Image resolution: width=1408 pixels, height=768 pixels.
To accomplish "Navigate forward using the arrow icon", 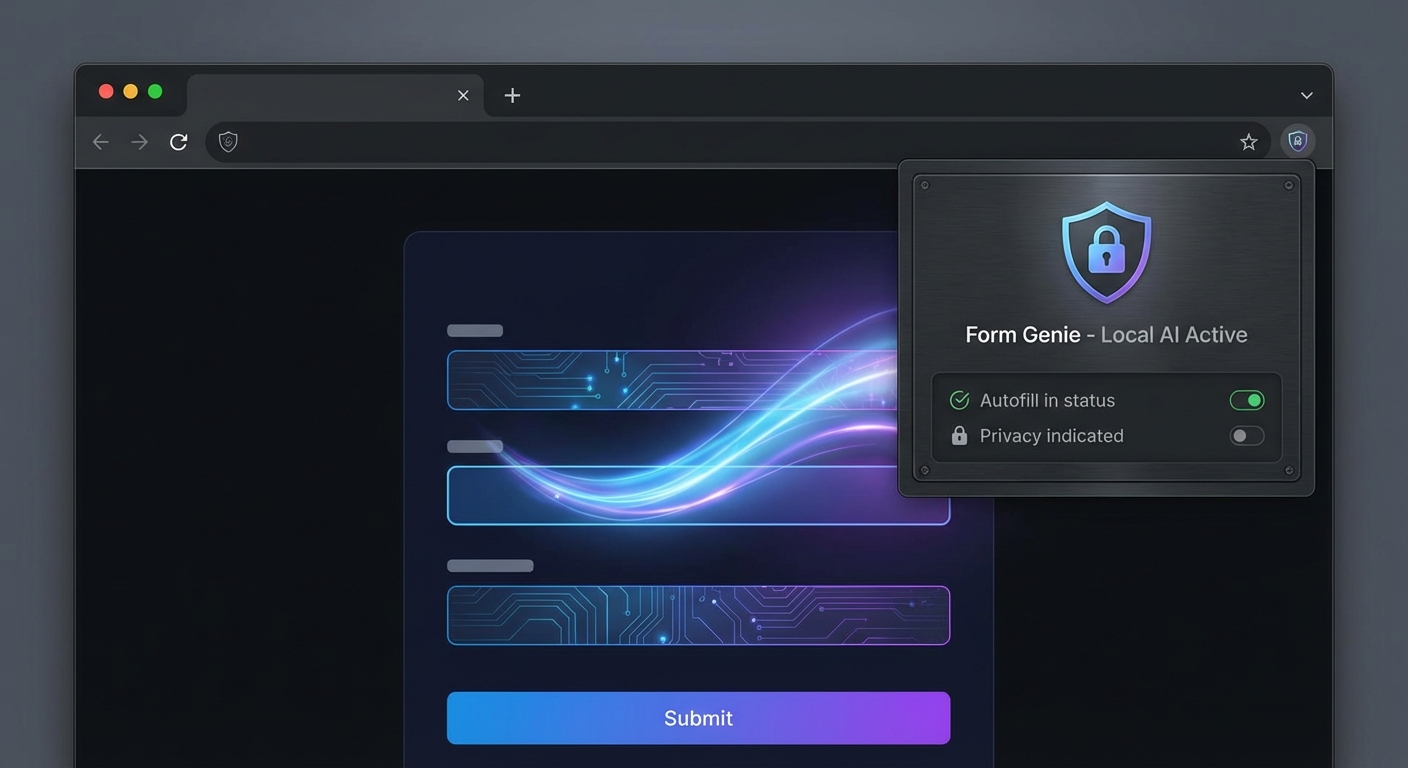I will point(139,141).
